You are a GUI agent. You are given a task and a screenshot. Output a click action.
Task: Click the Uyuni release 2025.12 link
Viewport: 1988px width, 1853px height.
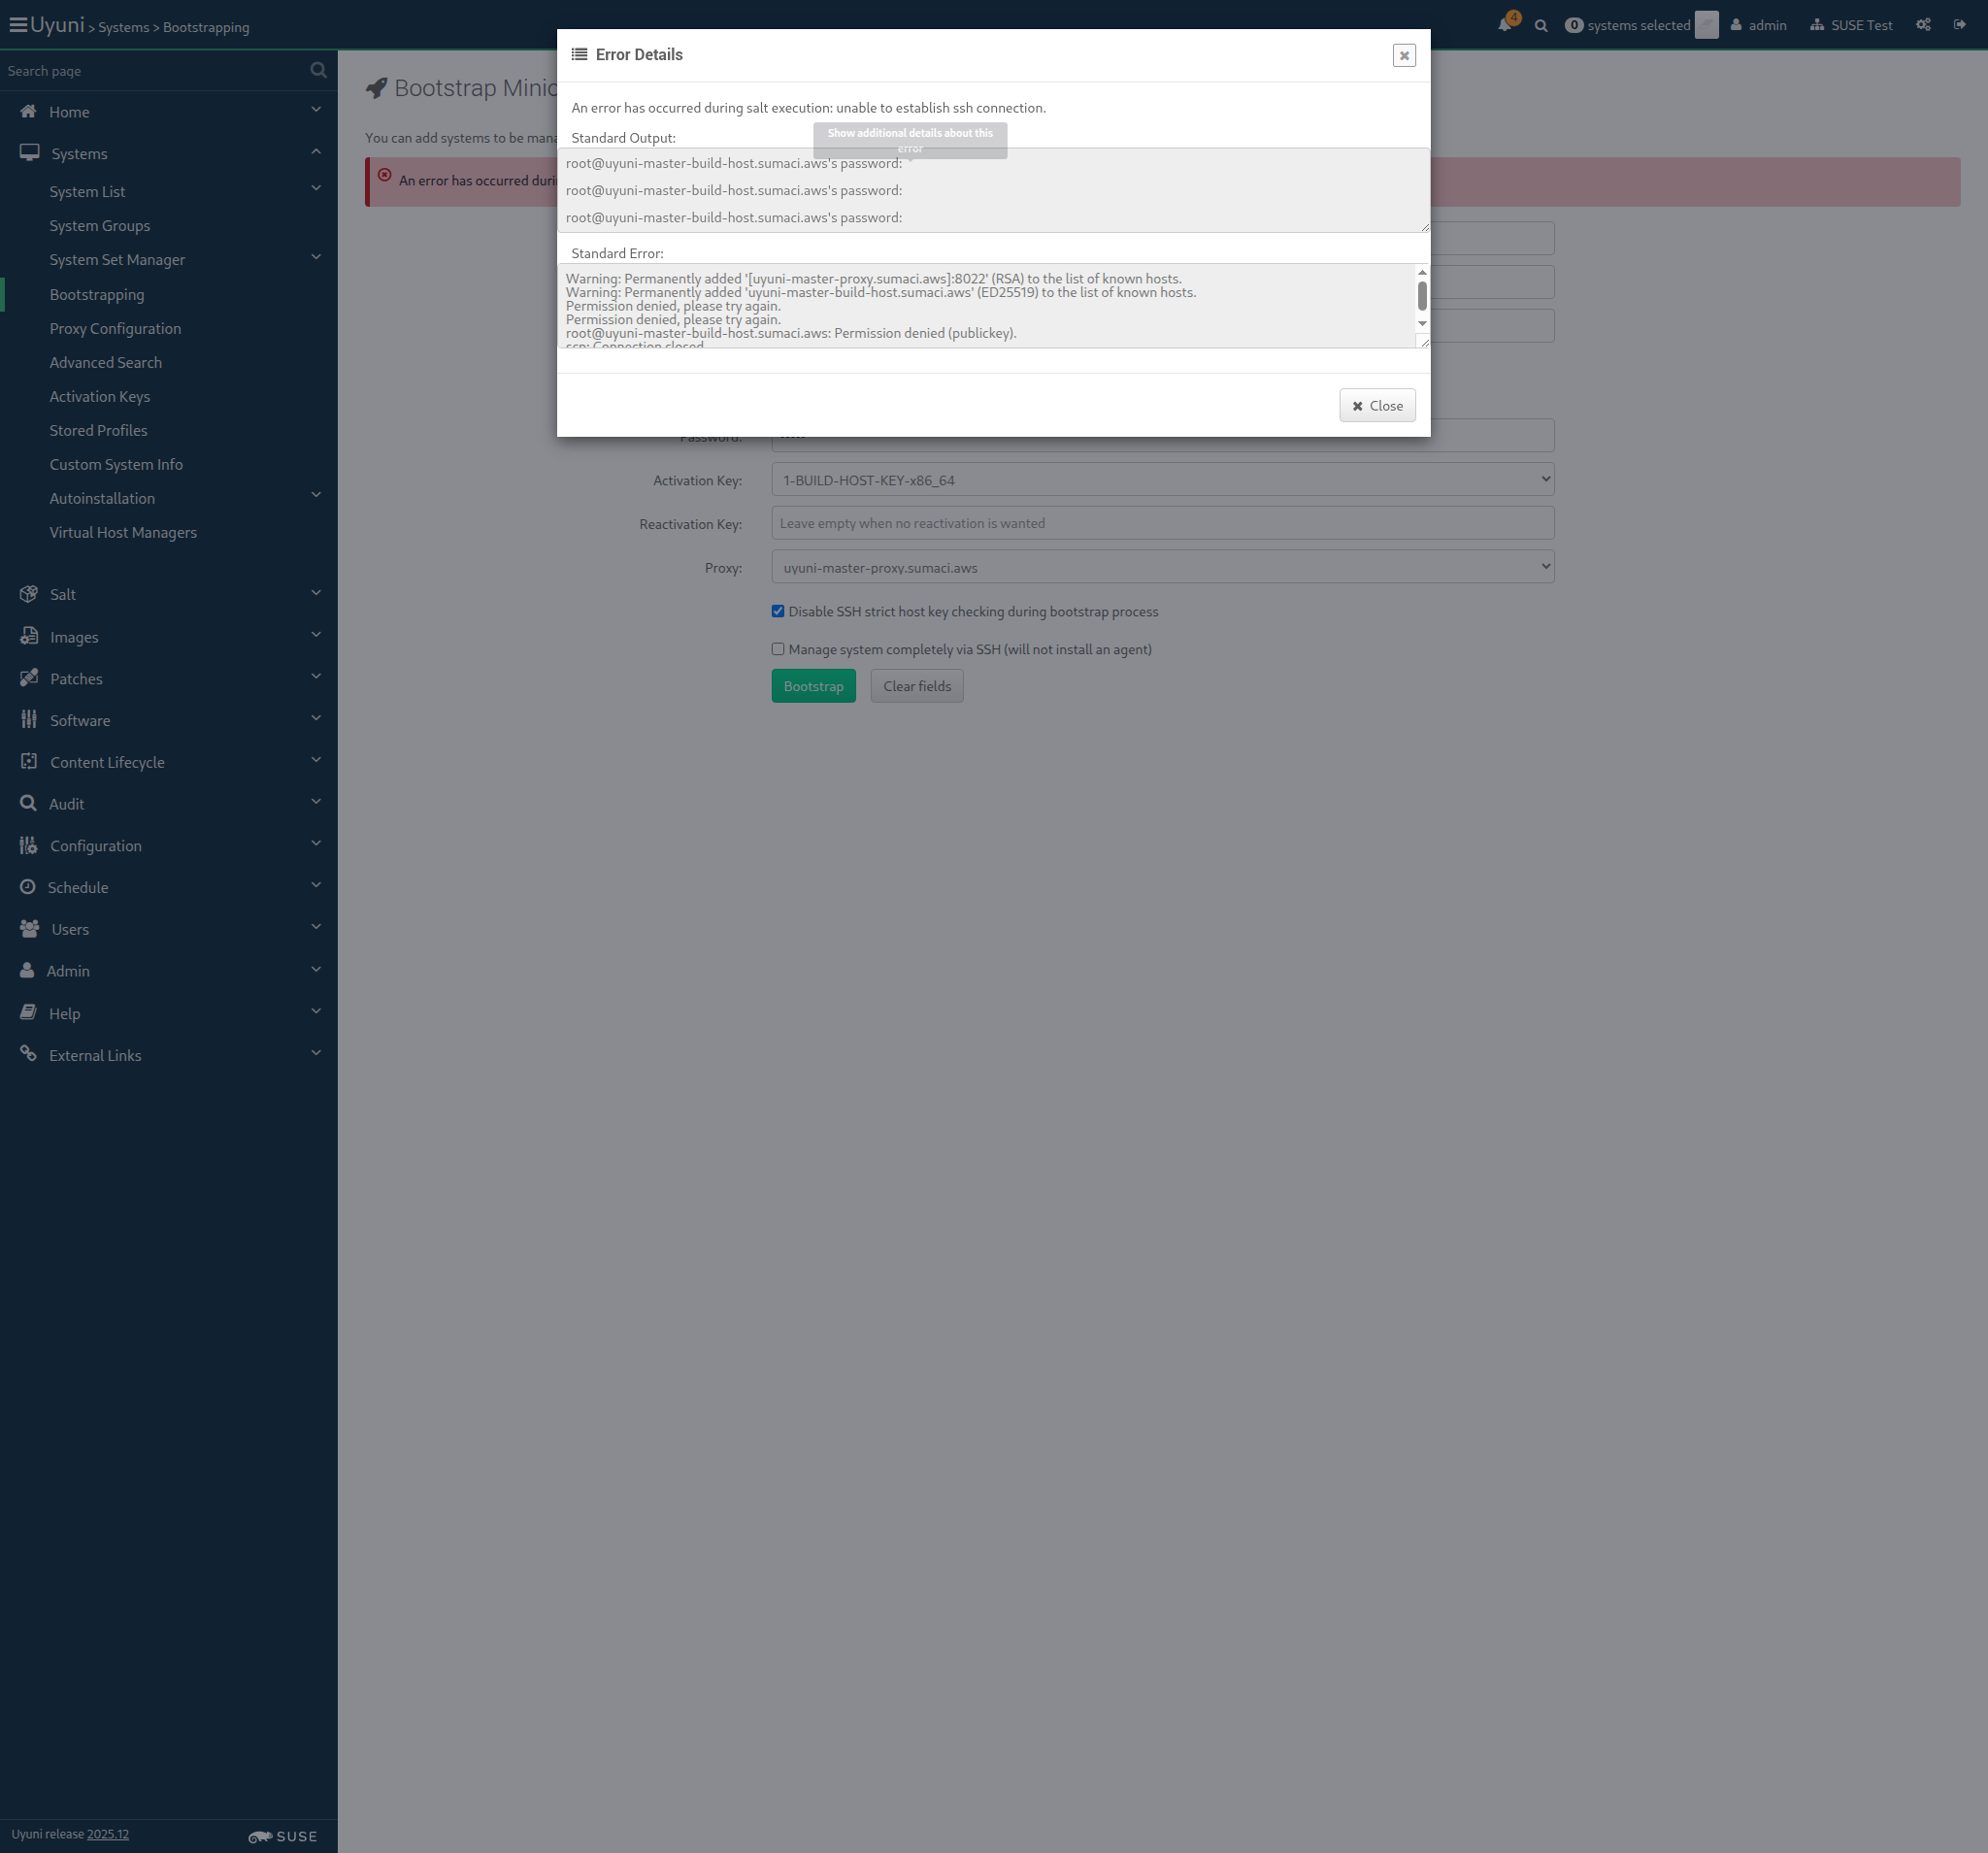[x=107, y=1834]
